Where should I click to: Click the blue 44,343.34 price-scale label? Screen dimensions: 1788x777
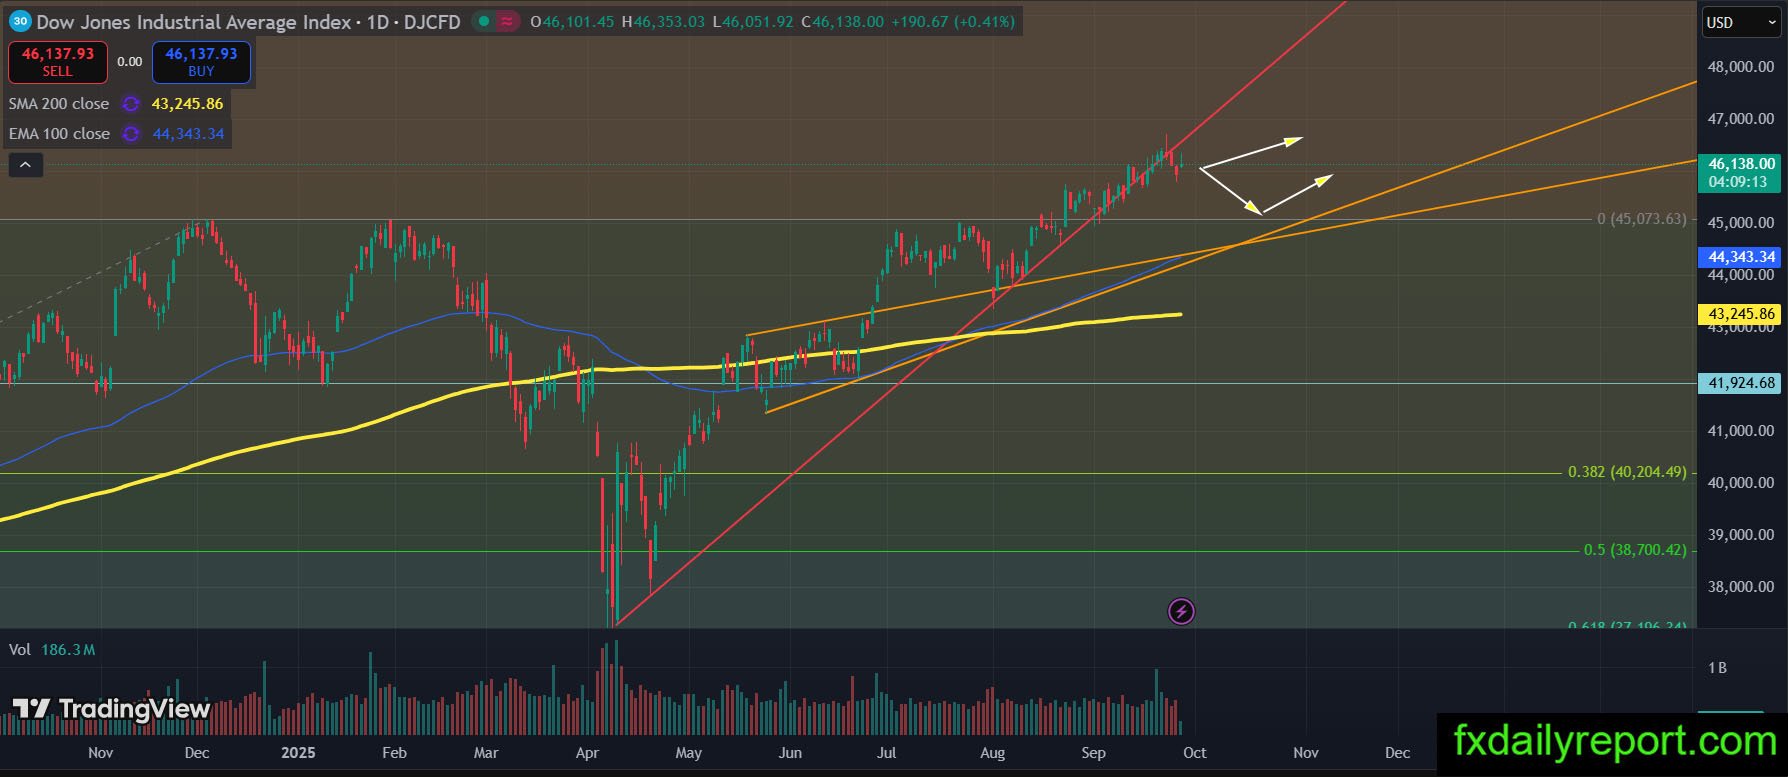(1741, 257)
